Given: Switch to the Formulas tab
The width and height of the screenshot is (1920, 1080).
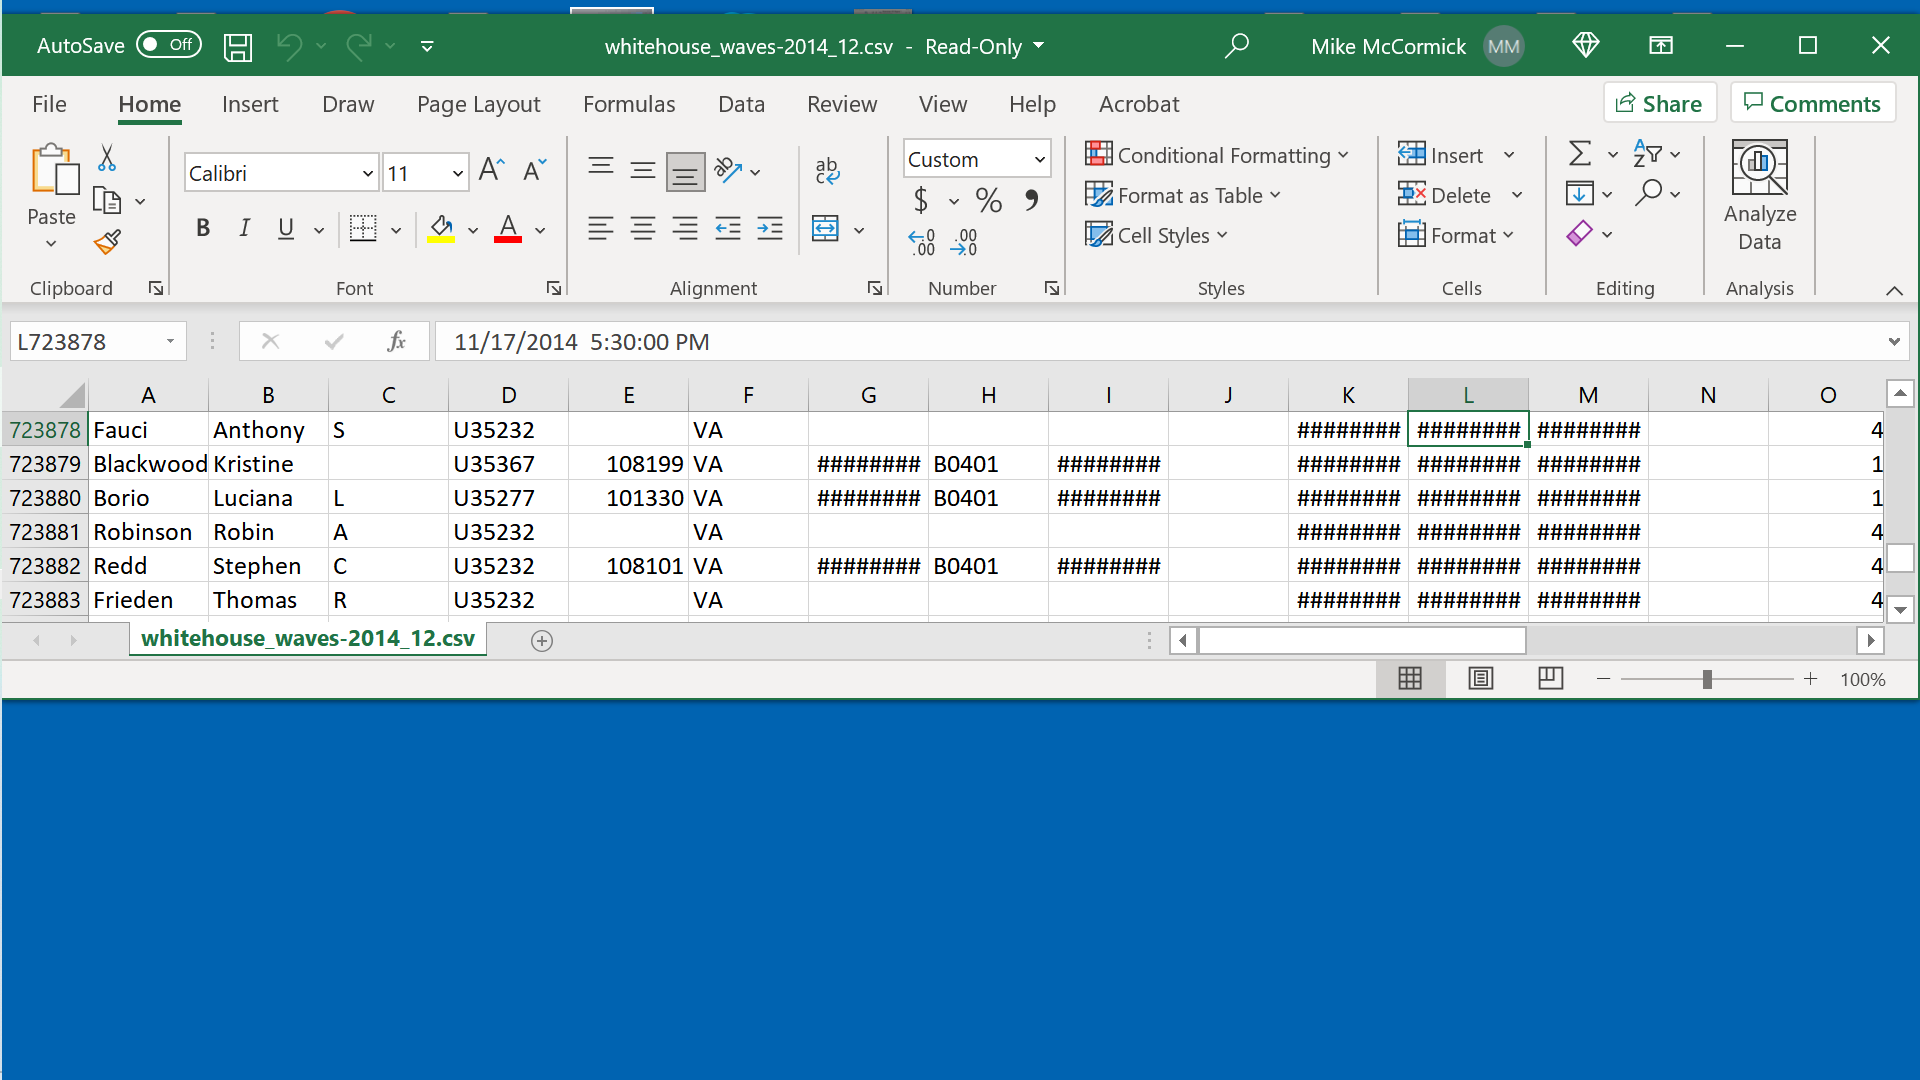Looking at the screenshot, I should [628, 104].
